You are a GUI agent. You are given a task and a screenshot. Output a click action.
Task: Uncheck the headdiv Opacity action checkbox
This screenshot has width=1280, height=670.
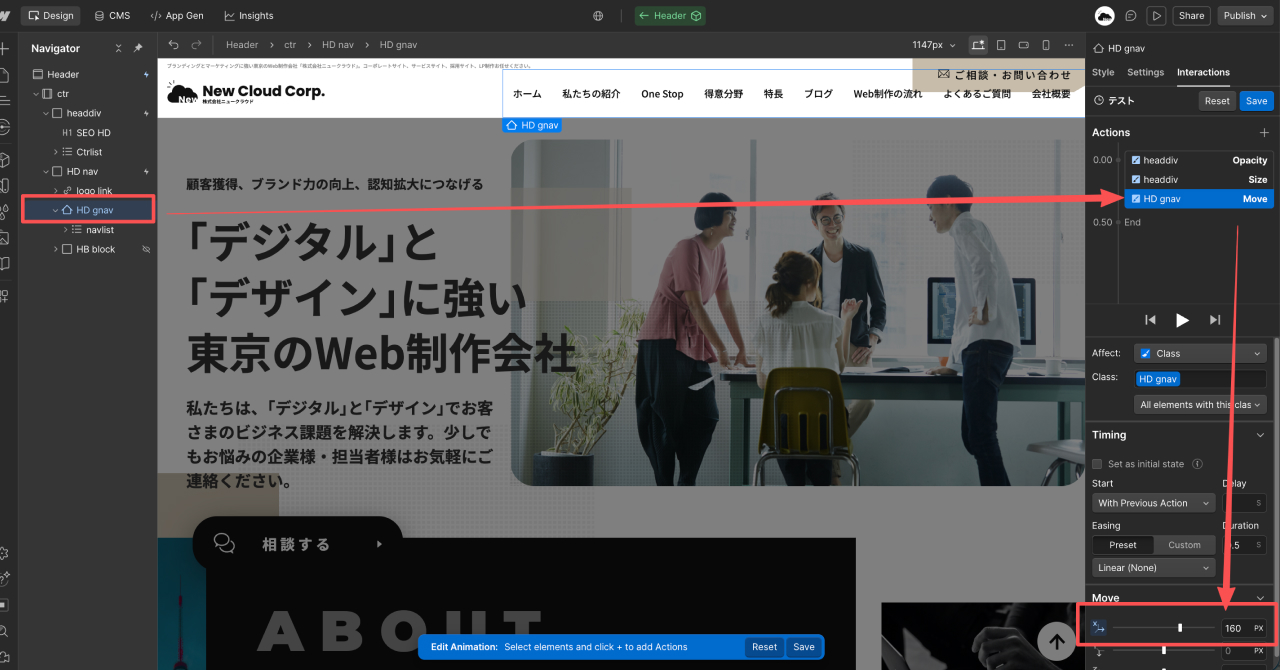(1135, 160)
